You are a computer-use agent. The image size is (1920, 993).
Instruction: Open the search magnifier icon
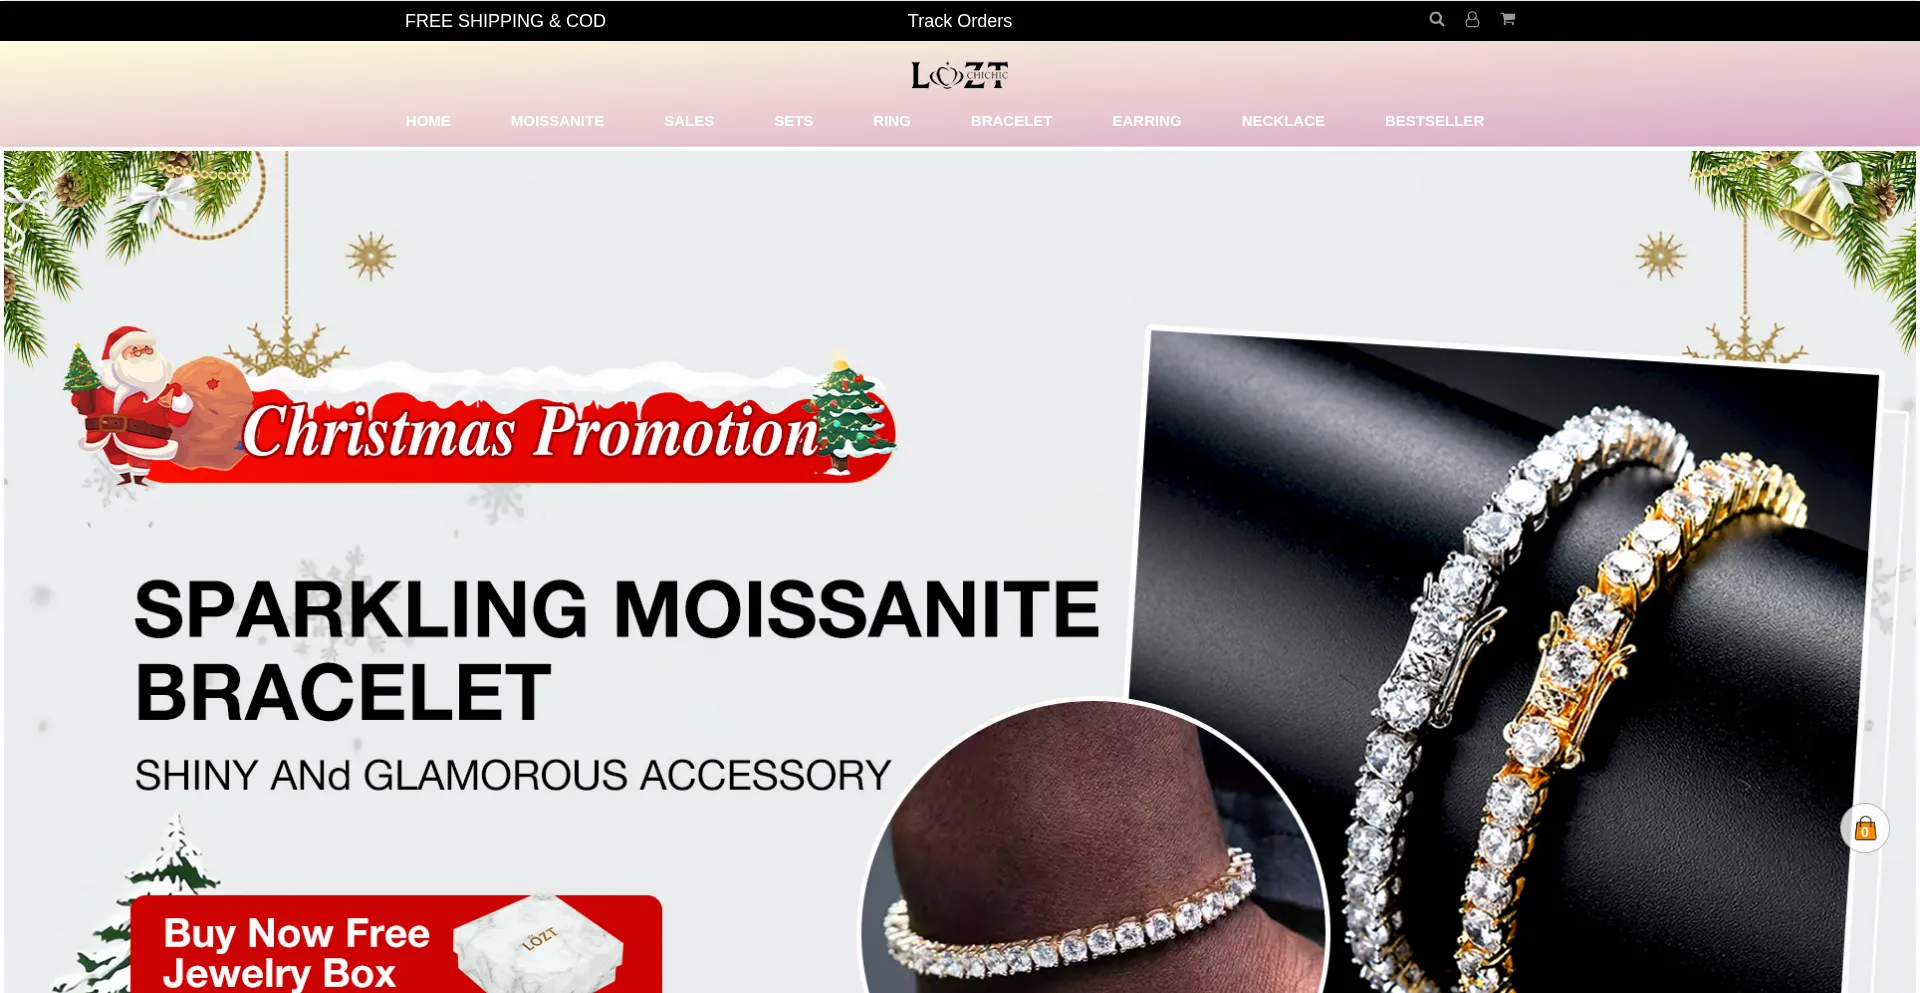point(1436,19)
